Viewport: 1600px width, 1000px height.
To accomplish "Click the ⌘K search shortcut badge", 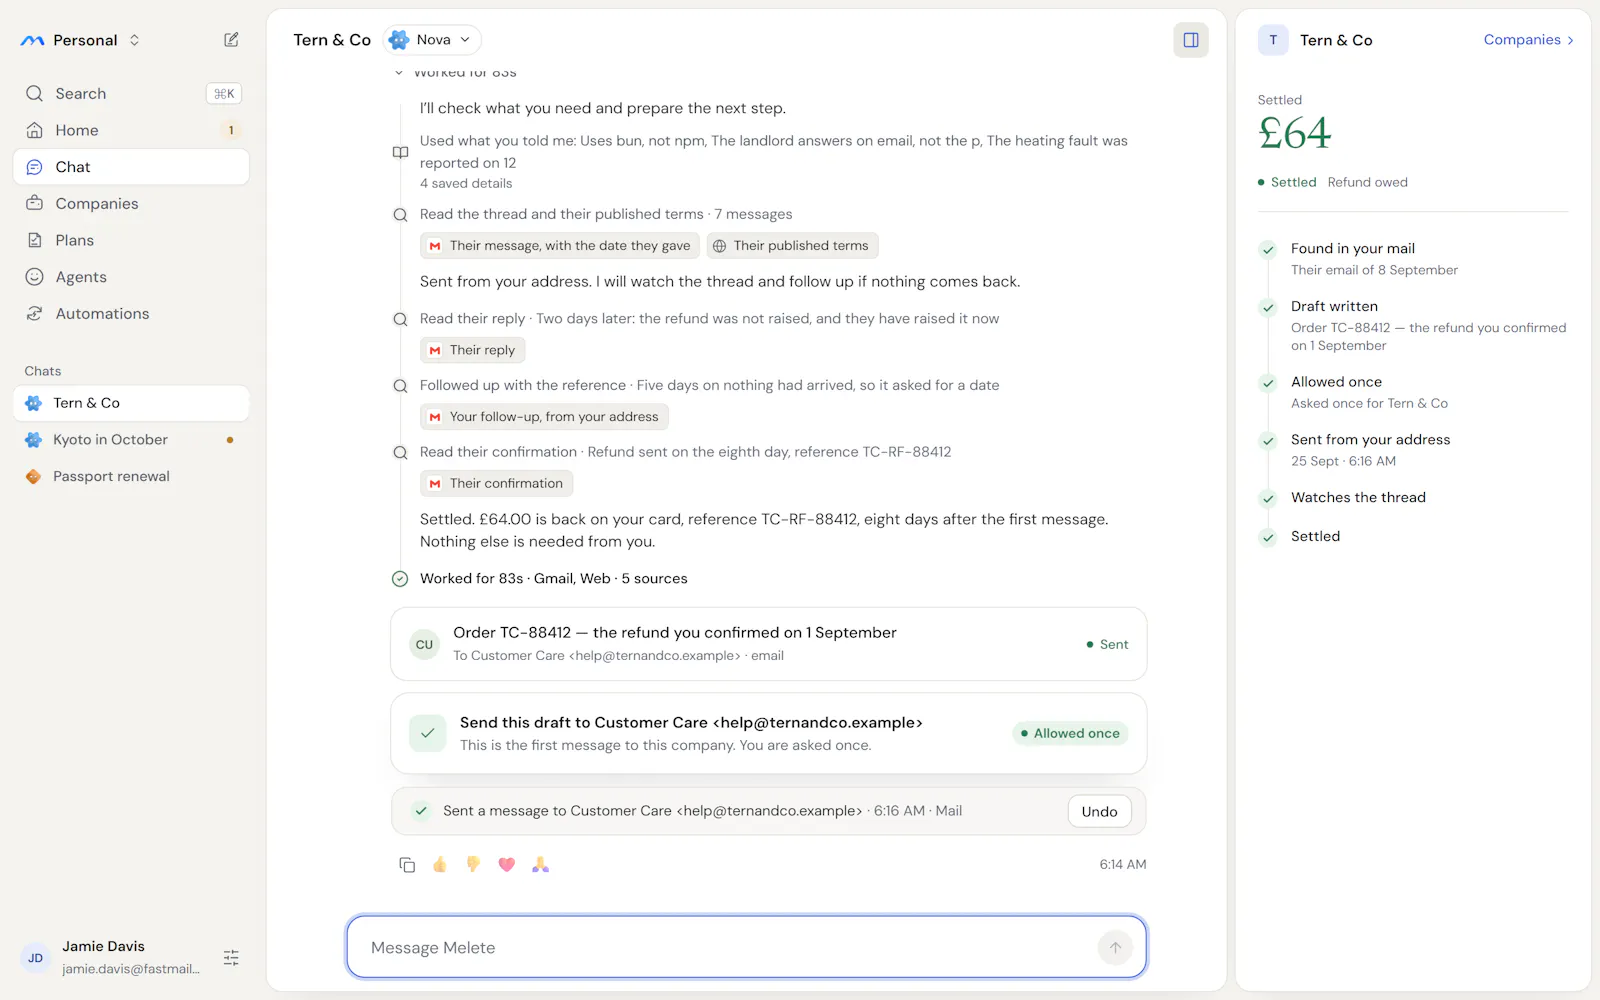I will point(224,93).
